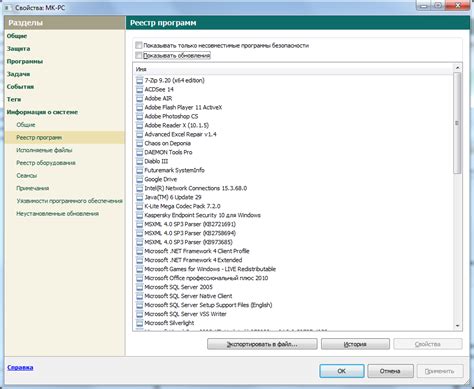
Task: Select Microsoft SQL Server Native Client entry
Action: coord(188,296)
